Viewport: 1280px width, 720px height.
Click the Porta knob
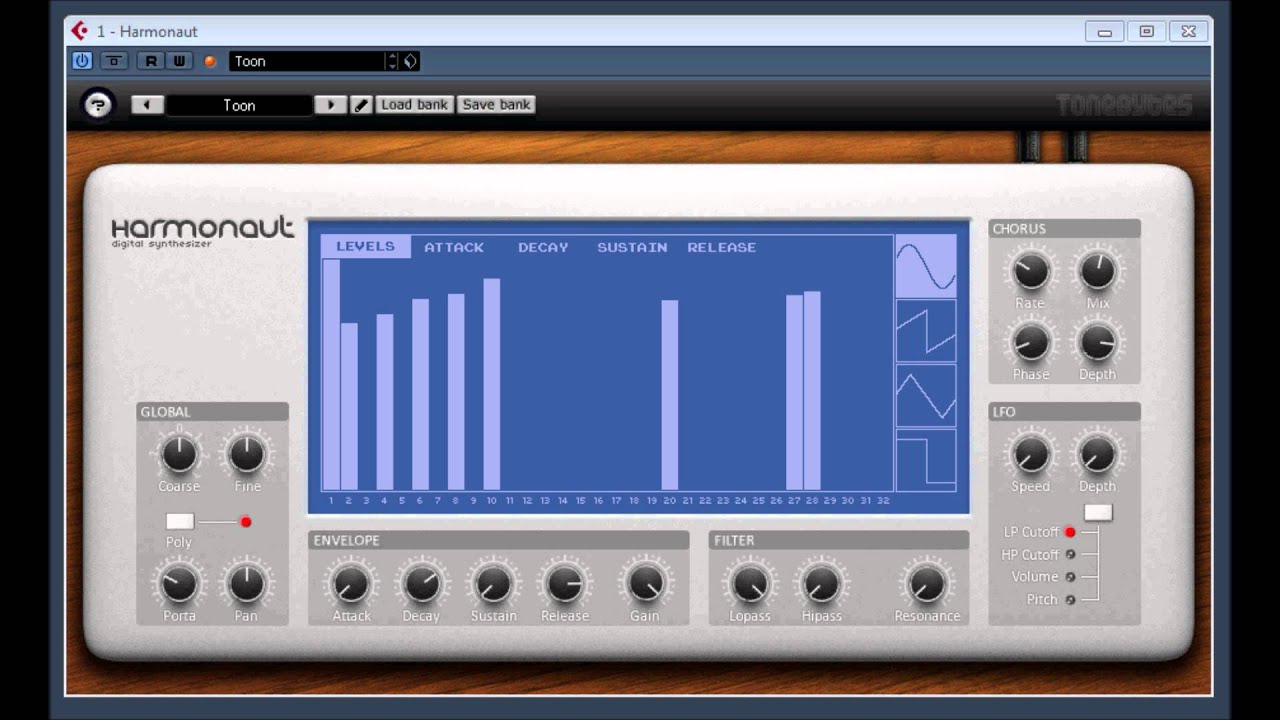click(x=179, y=584)
